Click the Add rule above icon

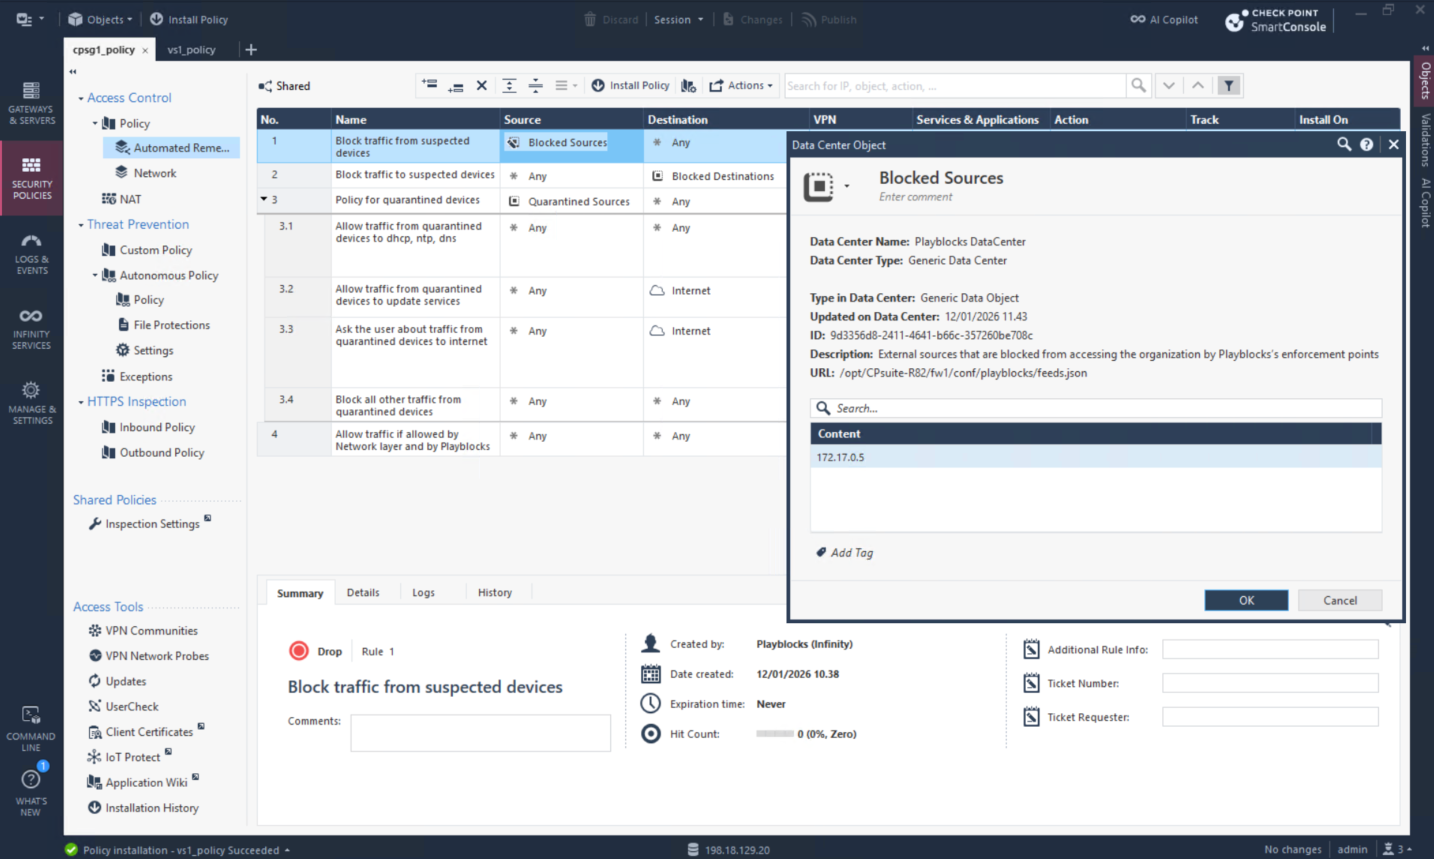pyautogui.click(x=429, y=86)
